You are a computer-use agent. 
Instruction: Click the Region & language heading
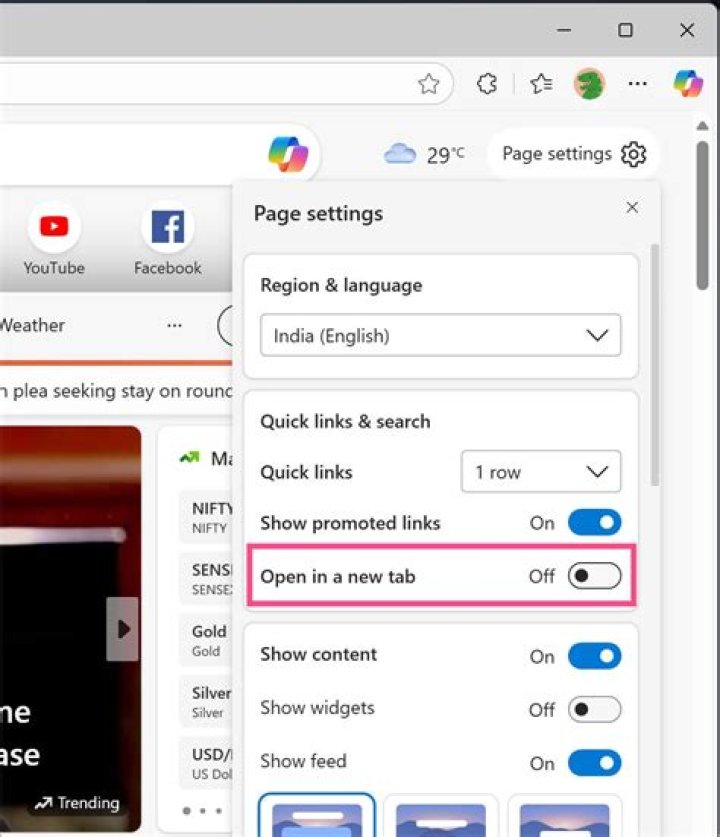pyautogui.click(x=341, y=285)
